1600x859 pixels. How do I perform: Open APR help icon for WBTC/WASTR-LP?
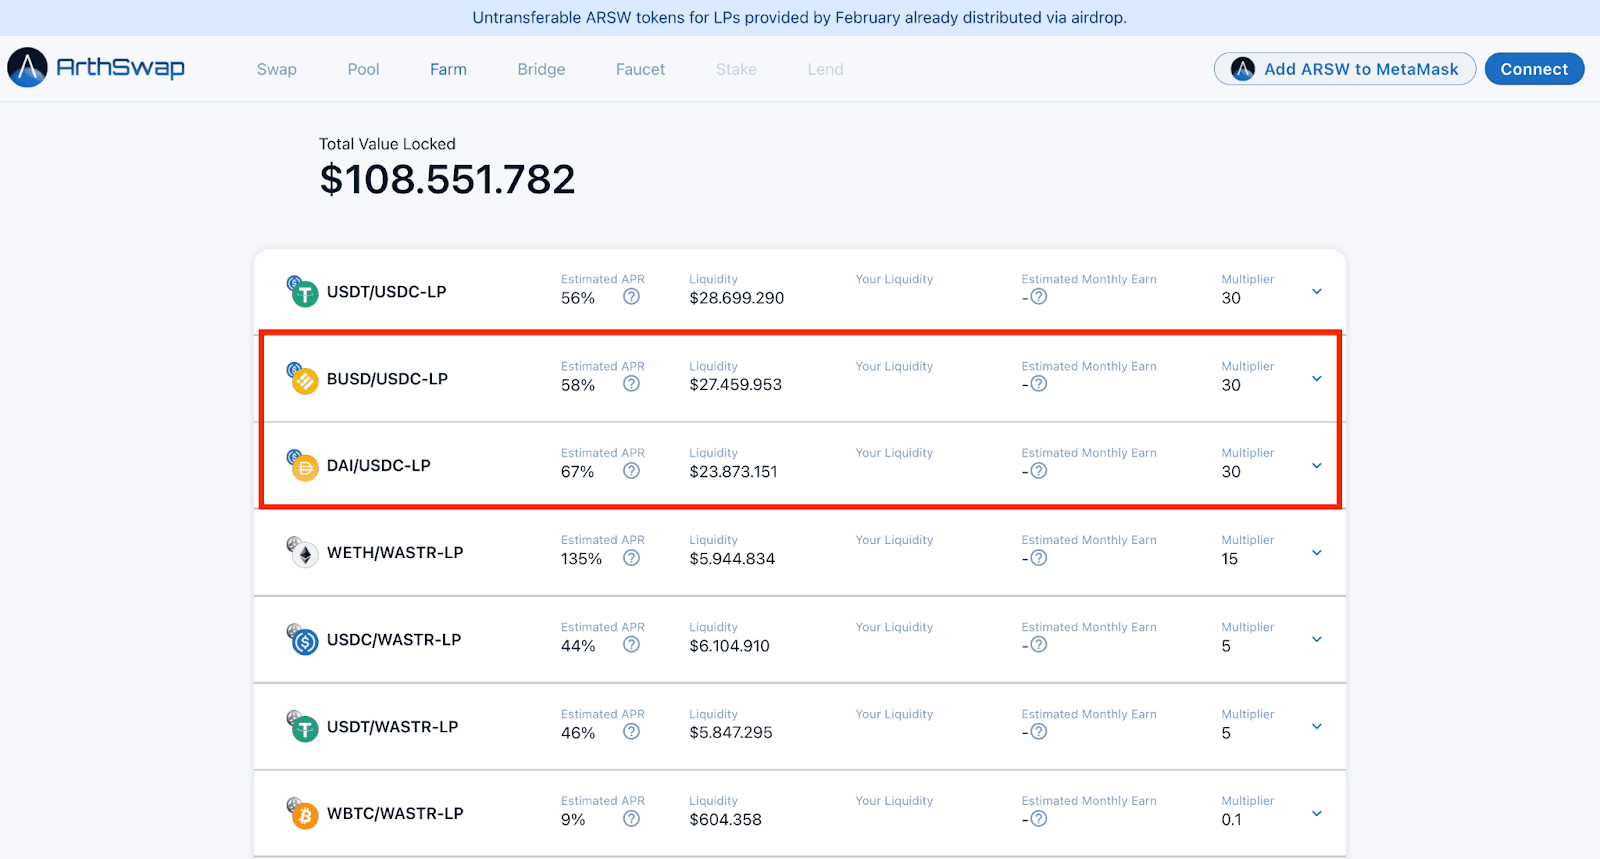click(x=631, y=819)
